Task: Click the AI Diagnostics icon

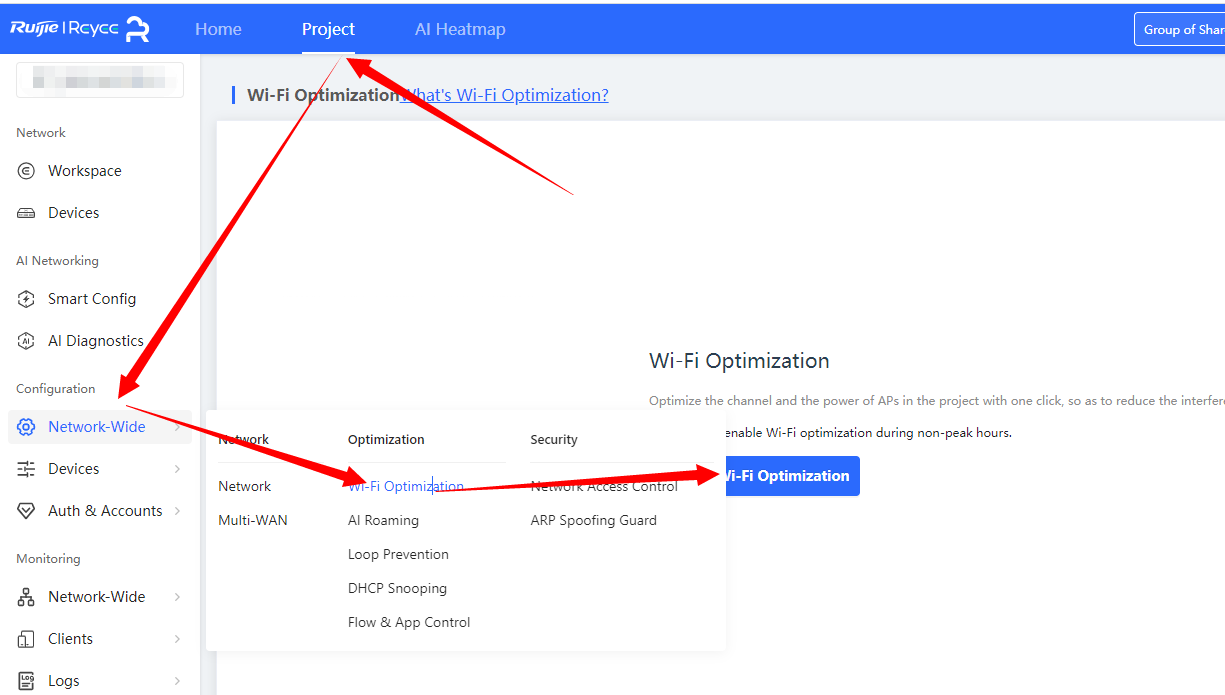Action: 27,341
